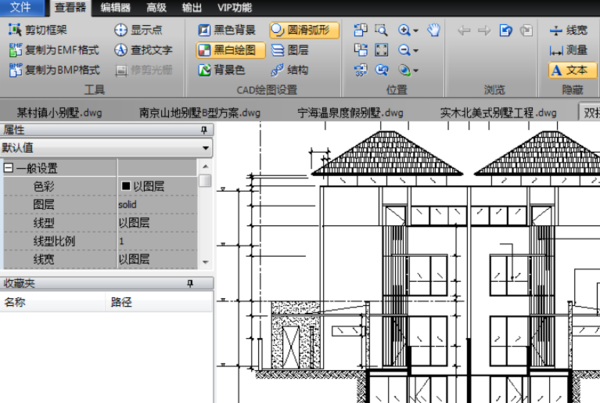Toggle the 圆滑弧形 smooth arcs option
Viewport: 600px width, 403px height.
point(305,30)
